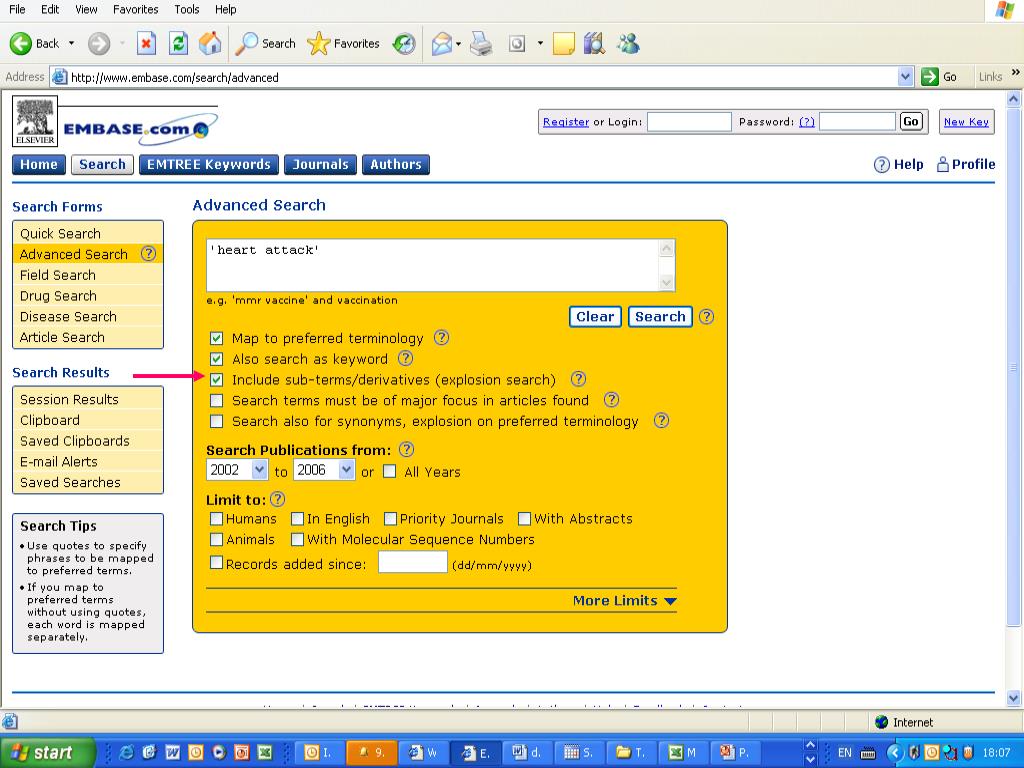Go to browser Home icon
Viewport: 1024px width, 768px height.
(x=210, y=44)
